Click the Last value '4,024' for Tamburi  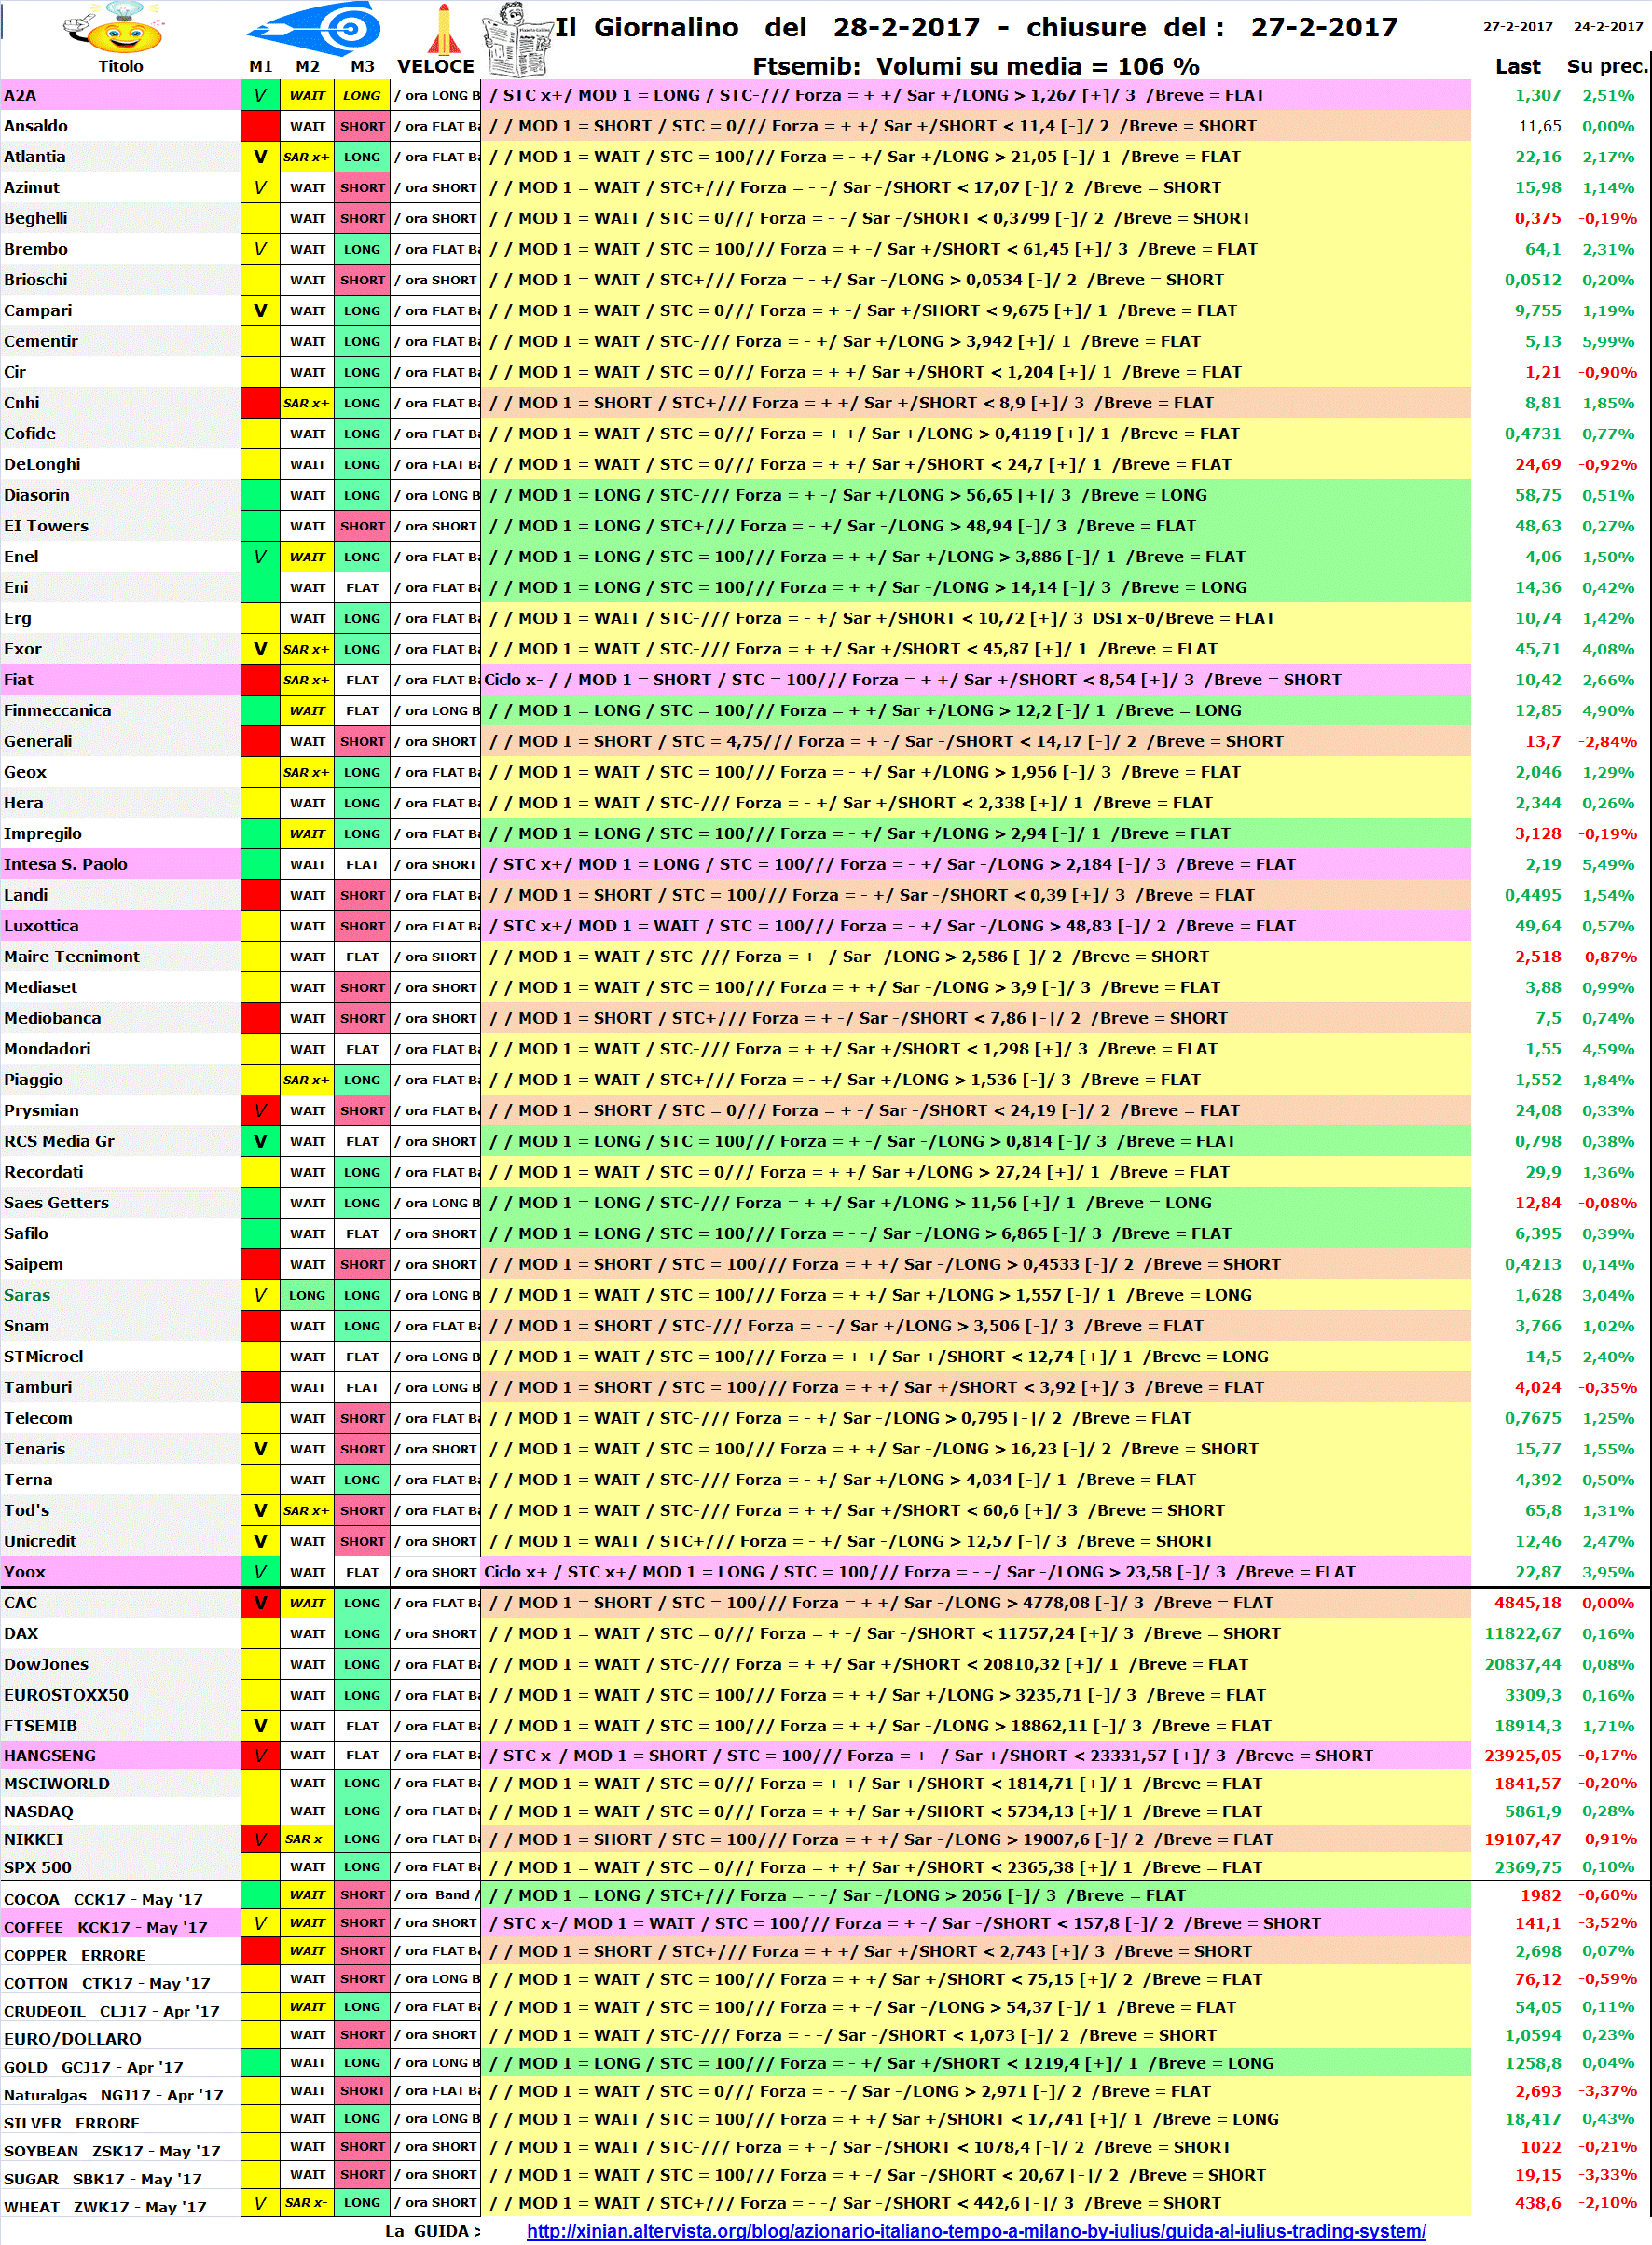point(1537,1388)
